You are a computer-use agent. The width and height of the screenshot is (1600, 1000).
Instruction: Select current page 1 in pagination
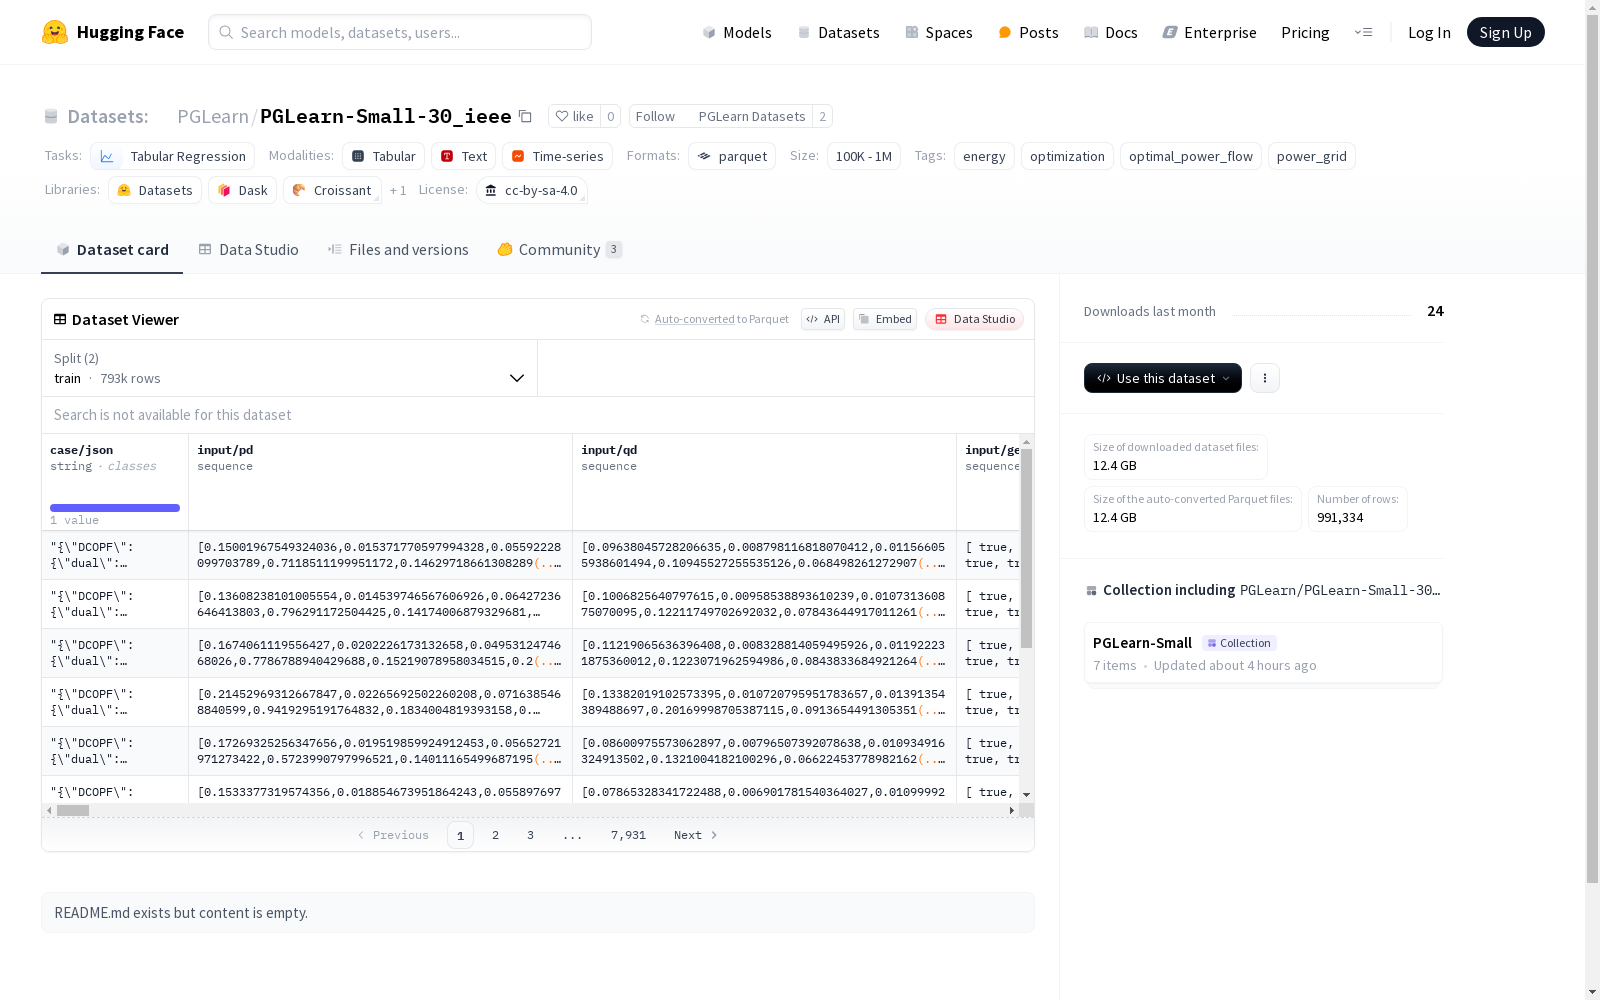tap(460, 835)
